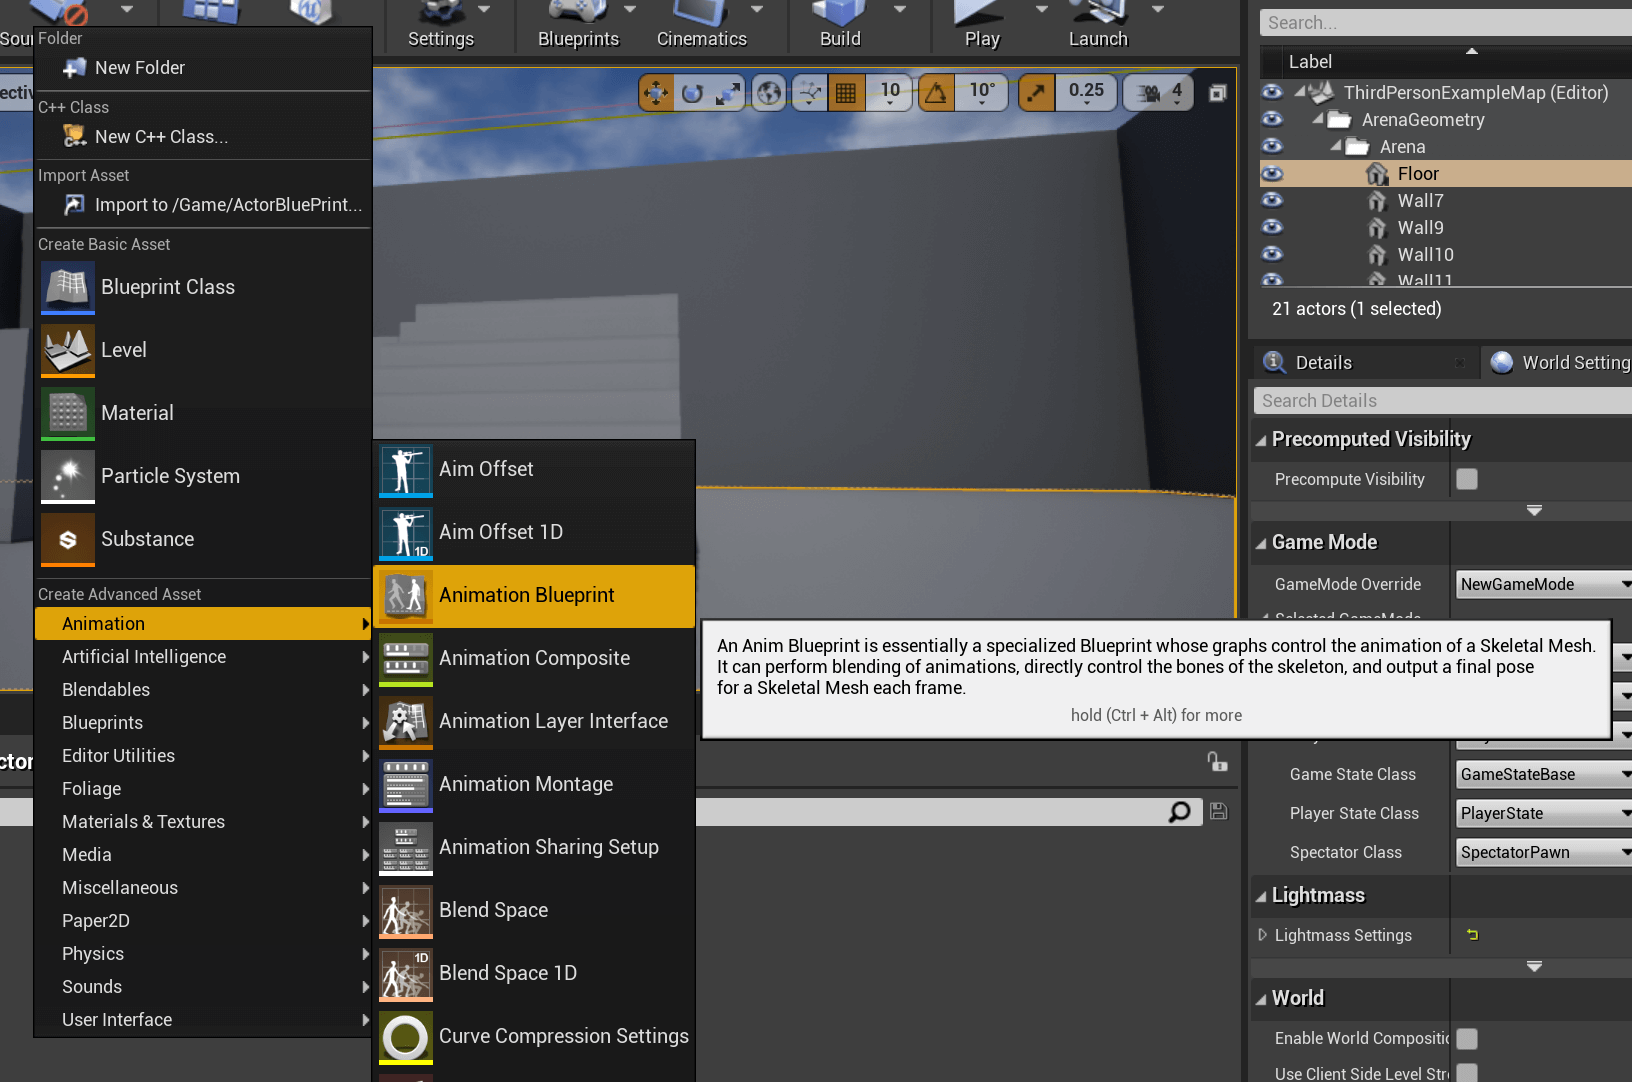Expand Lightmass Settings property

click(1262, 935)
